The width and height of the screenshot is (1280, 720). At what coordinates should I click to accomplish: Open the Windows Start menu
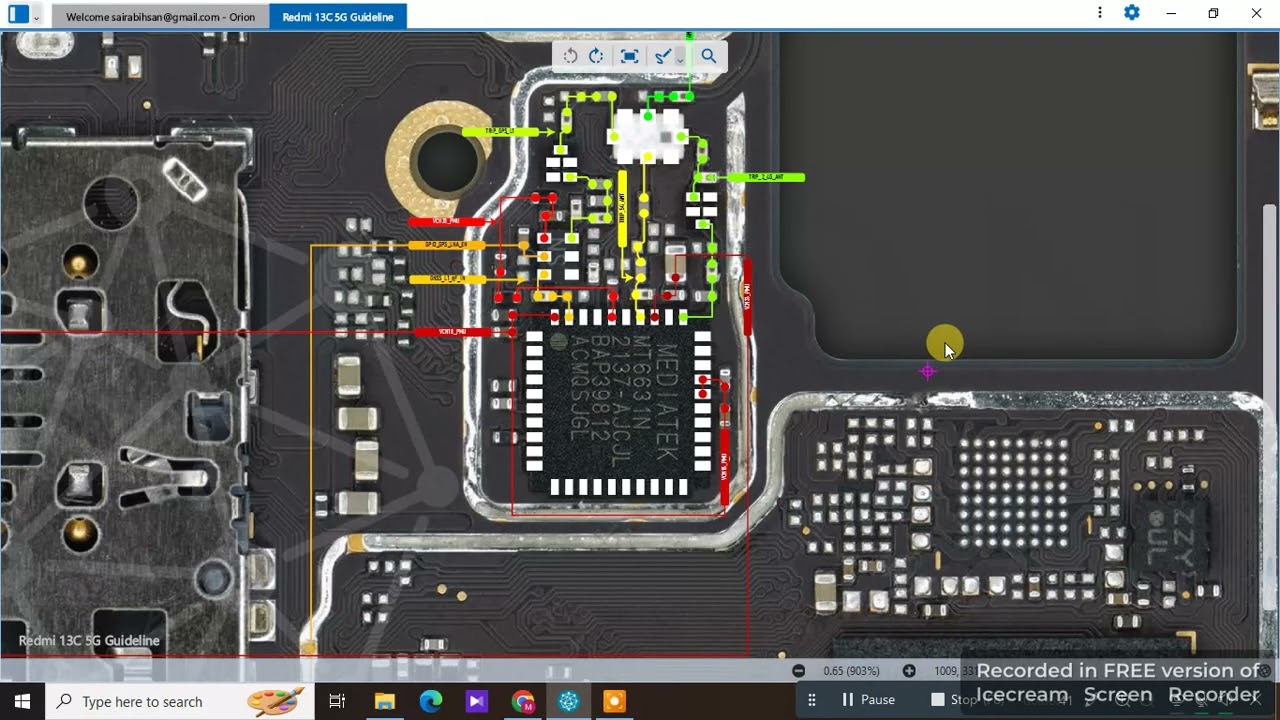pos(22,701)
